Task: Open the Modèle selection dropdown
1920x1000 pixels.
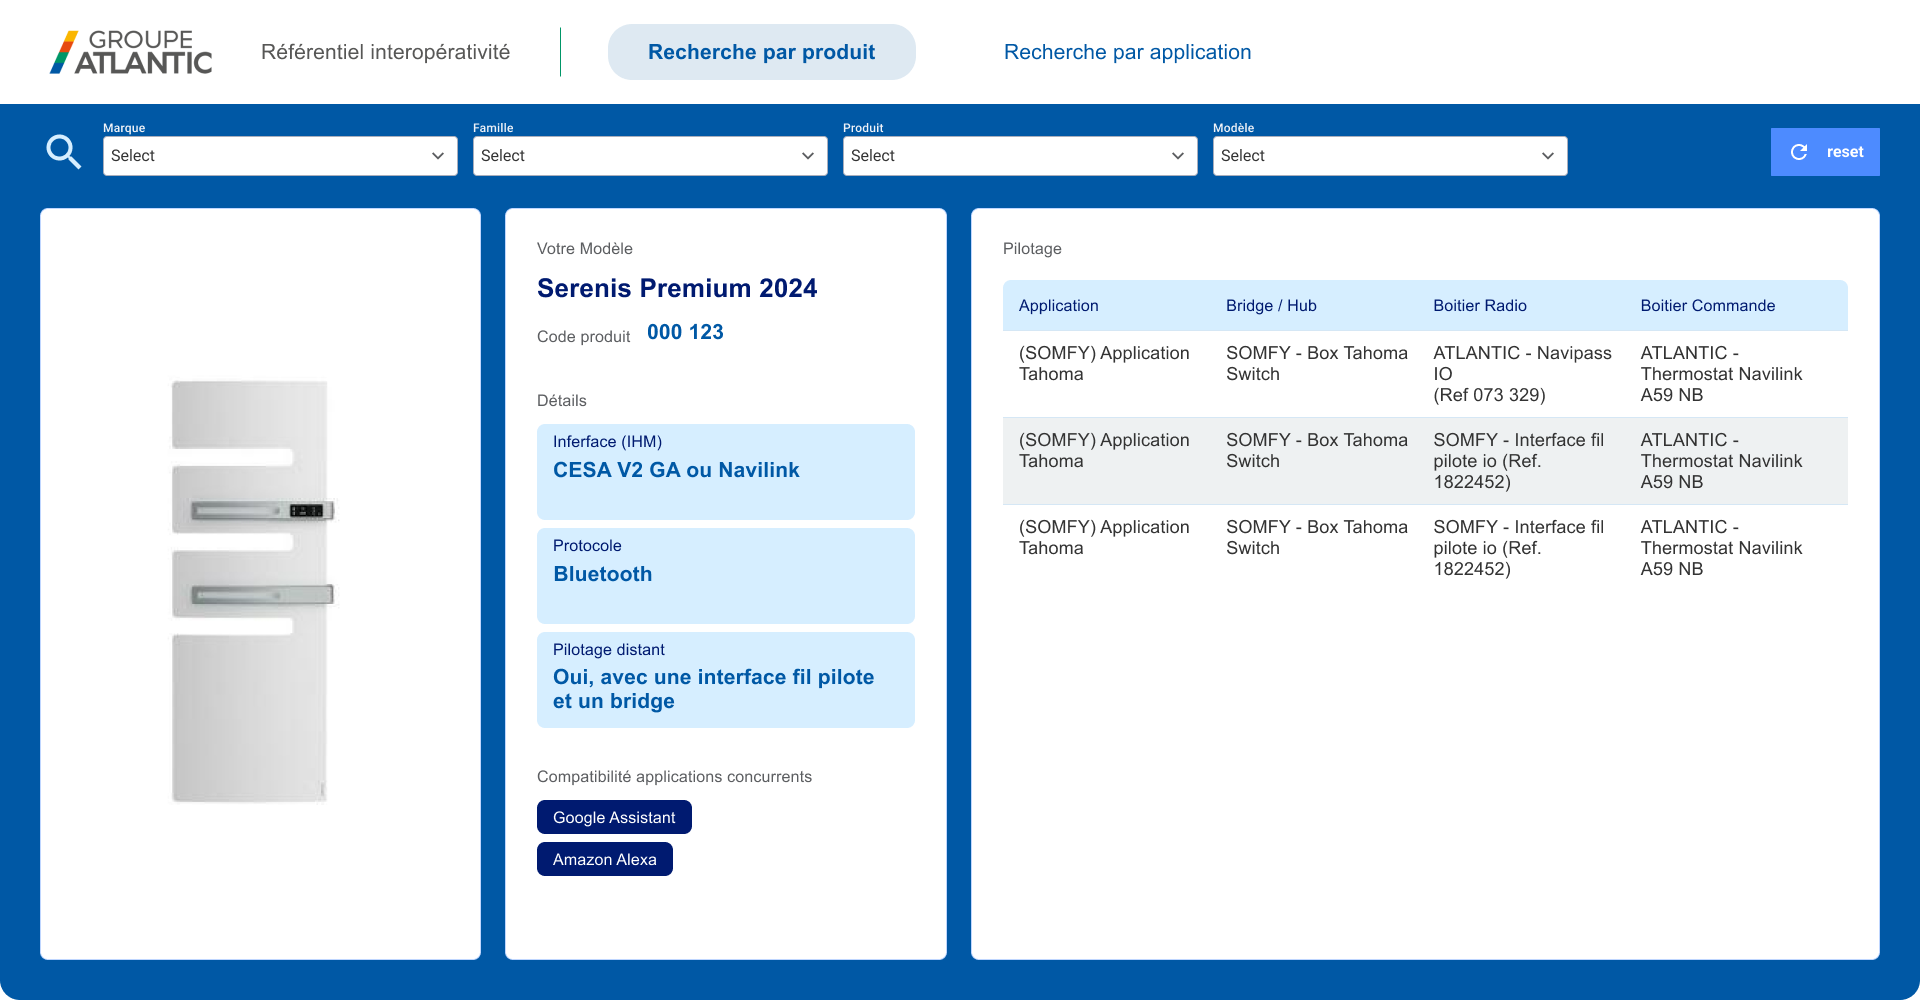Action: tap(1389, 156)
